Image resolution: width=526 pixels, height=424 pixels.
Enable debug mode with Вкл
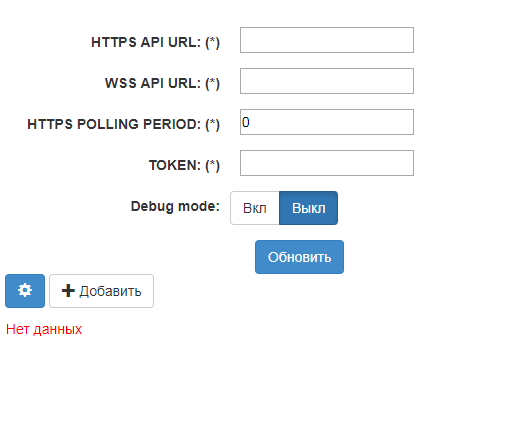point(255,208)
